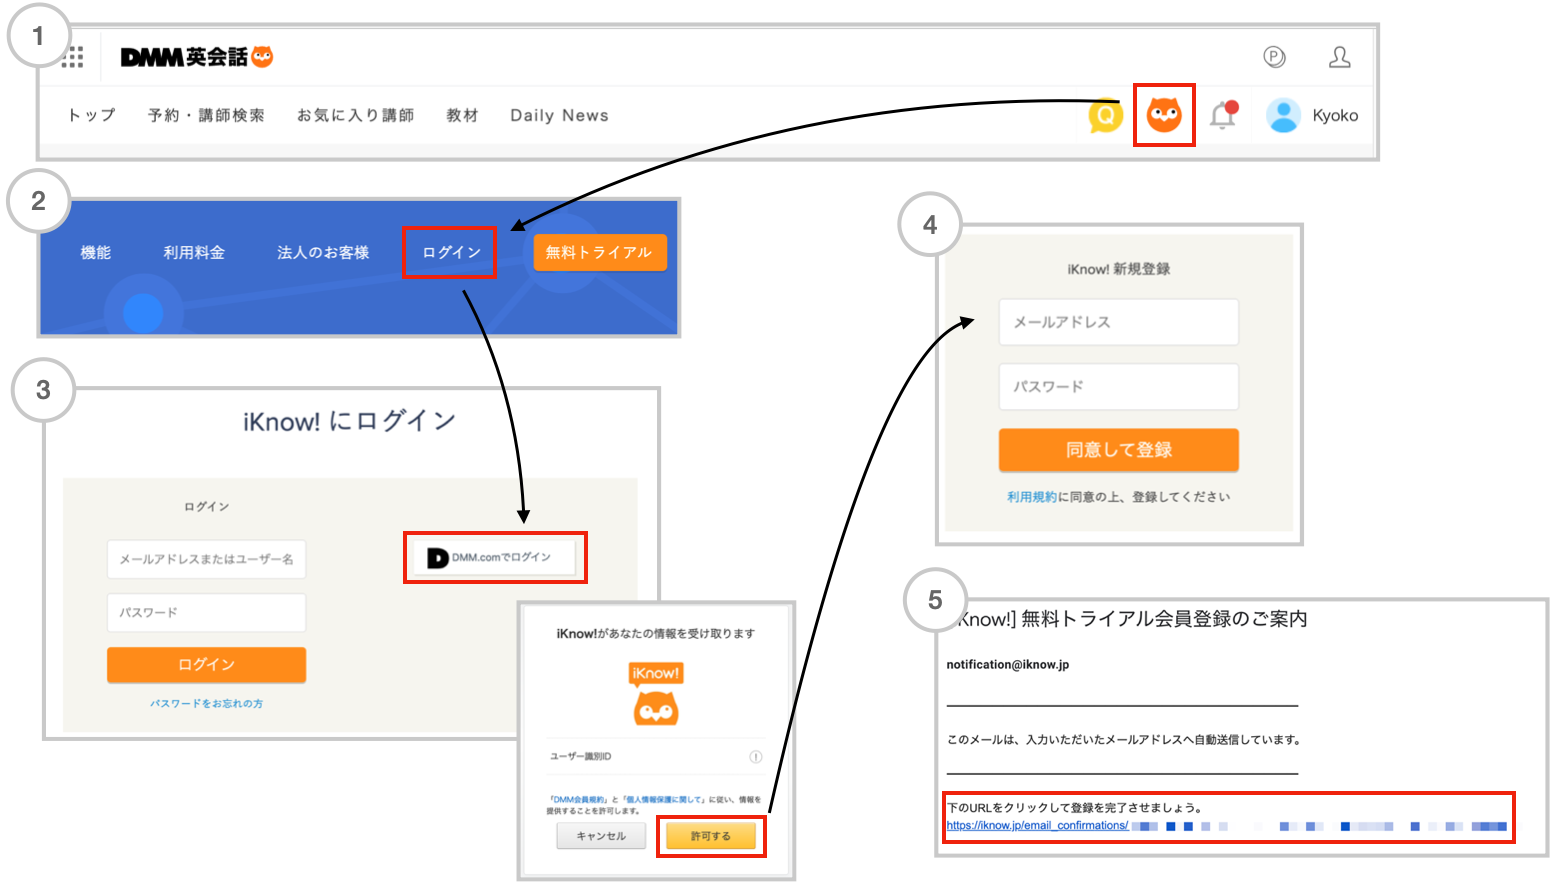Click the iKnow! owl logo in permission dialog
The height and width of the screenshot is (886, 1558).
[x=656, y=694]
